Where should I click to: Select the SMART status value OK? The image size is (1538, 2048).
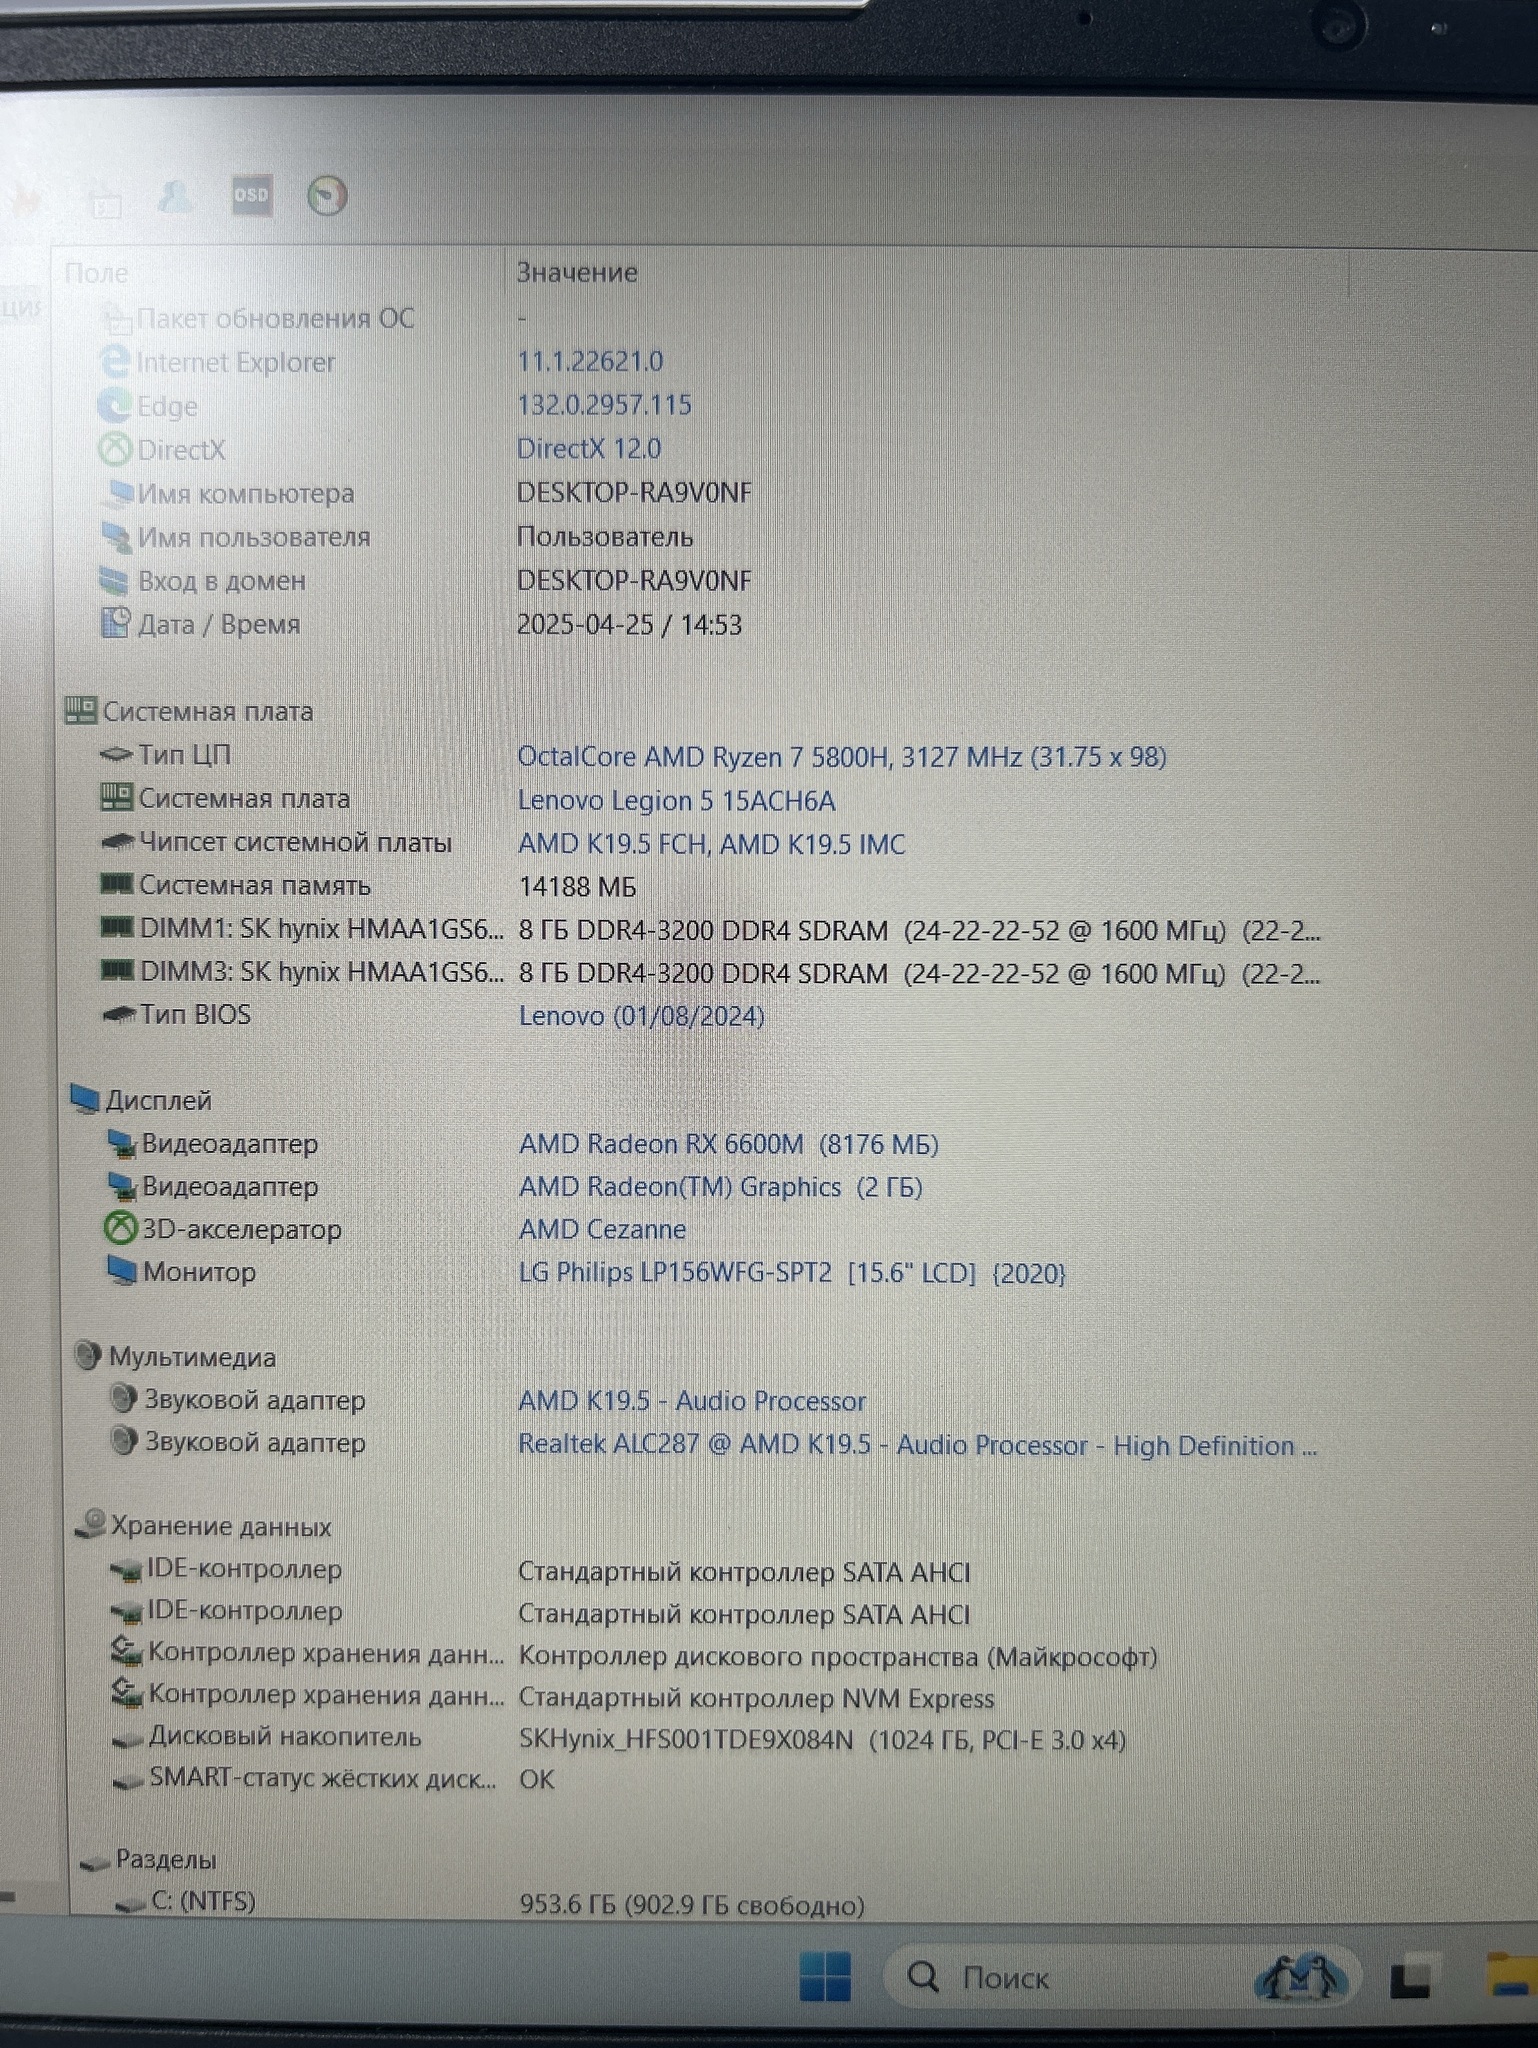pos(536,1780)
